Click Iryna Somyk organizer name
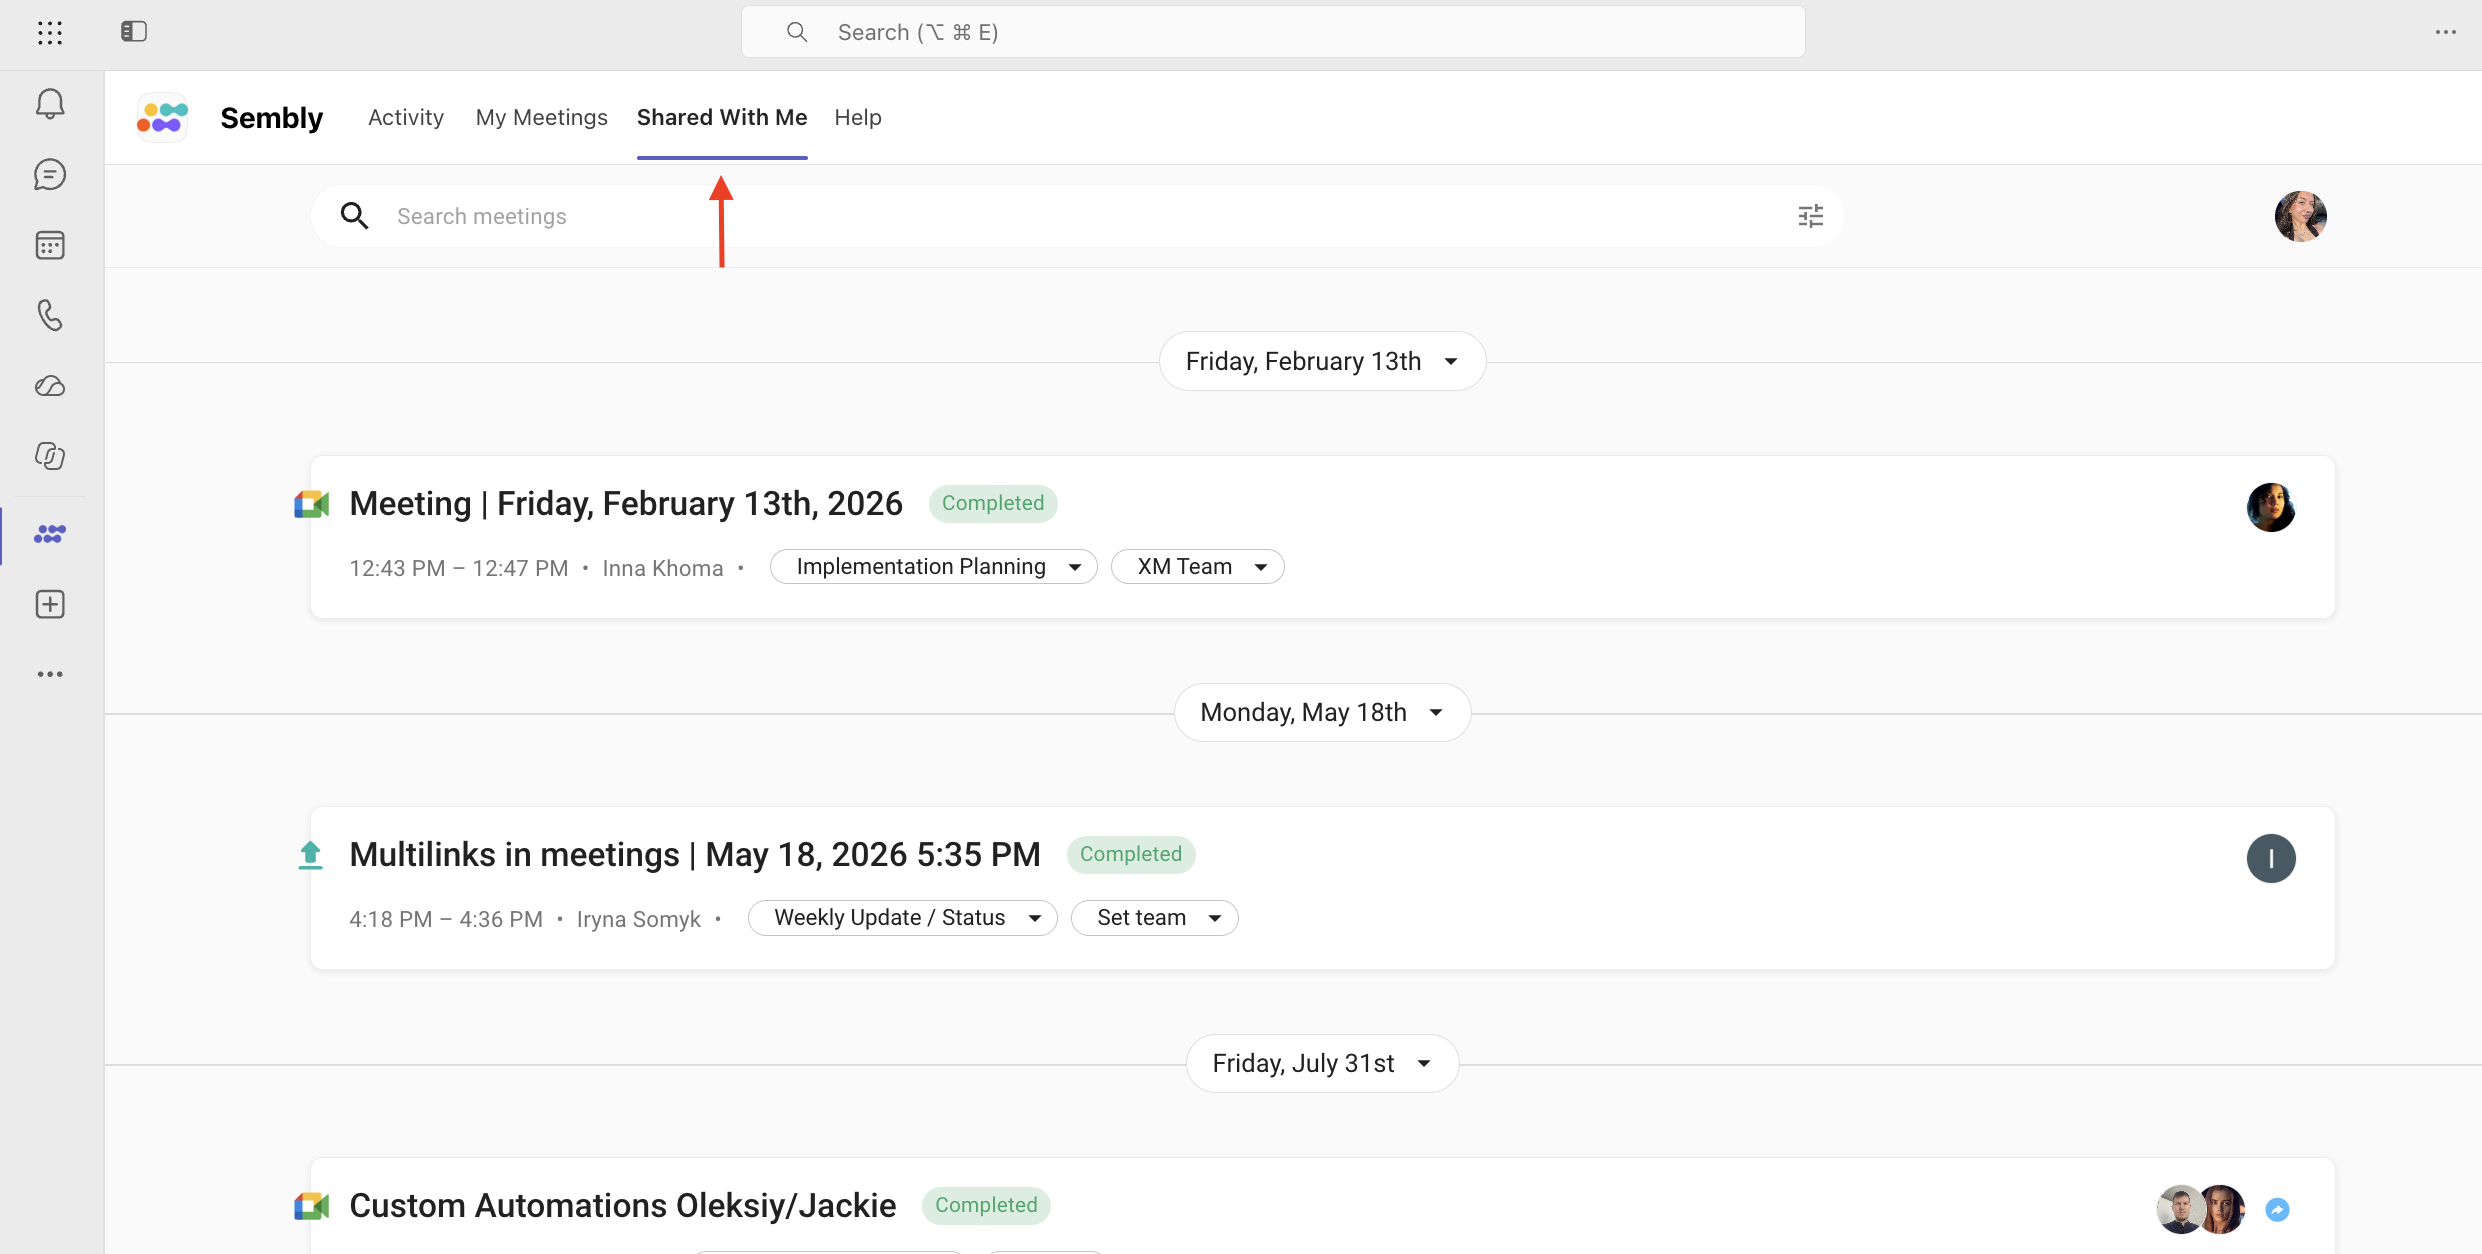The width and height of the screenshot is (2482, 1254). click(639, 919)
